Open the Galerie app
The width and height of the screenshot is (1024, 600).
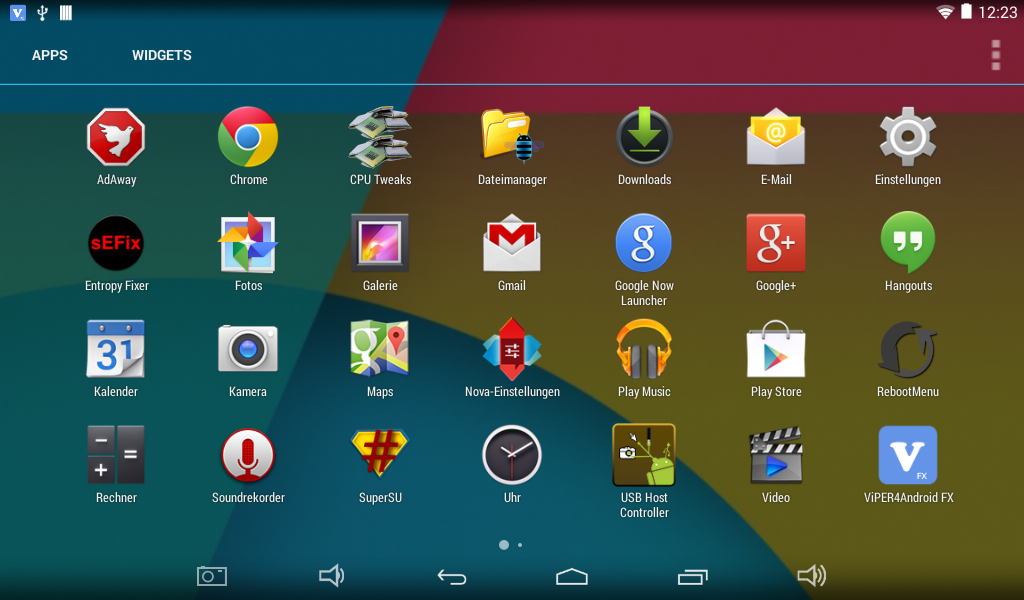coord(380,243)
